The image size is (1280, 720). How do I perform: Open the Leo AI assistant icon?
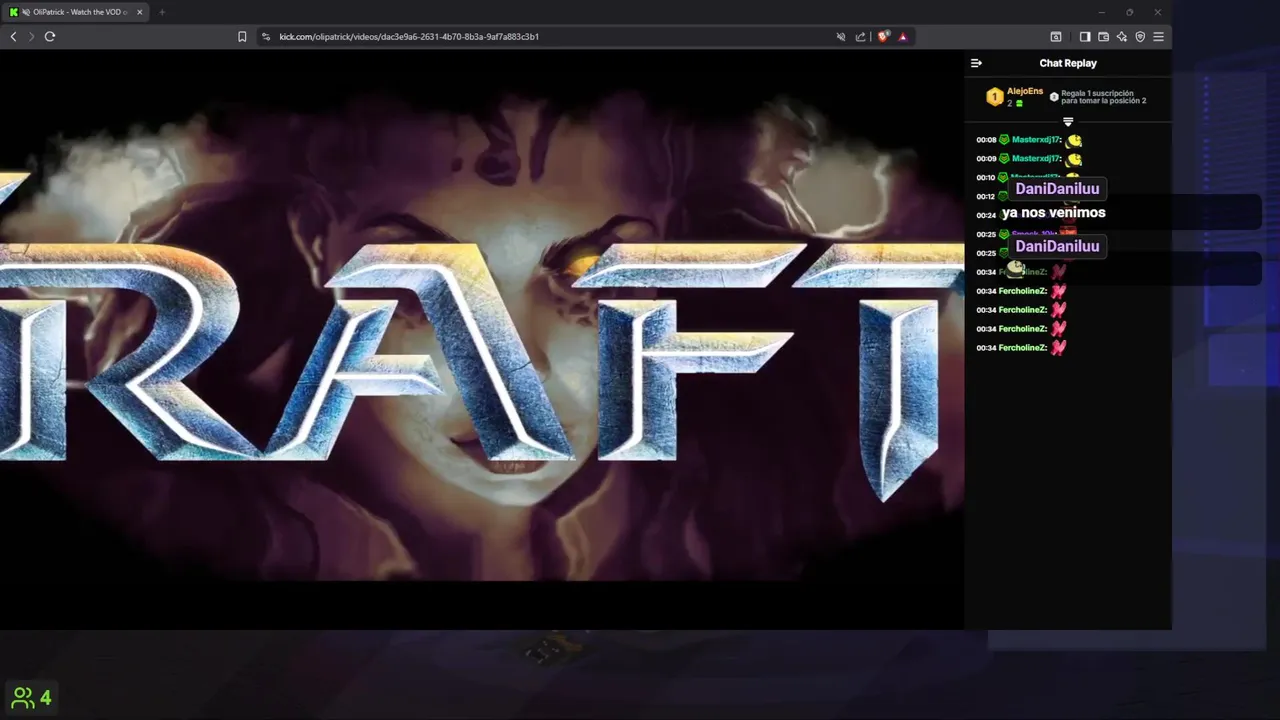1122,36
